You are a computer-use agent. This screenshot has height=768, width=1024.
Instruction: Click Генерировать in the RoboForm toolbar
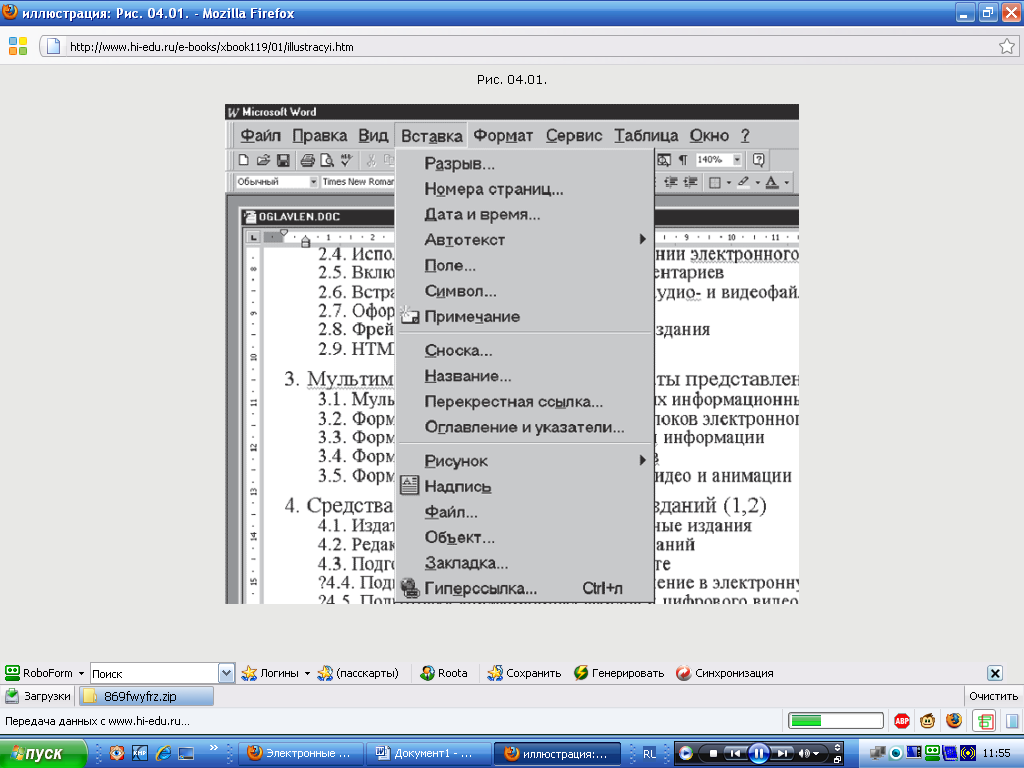[619, 673]
